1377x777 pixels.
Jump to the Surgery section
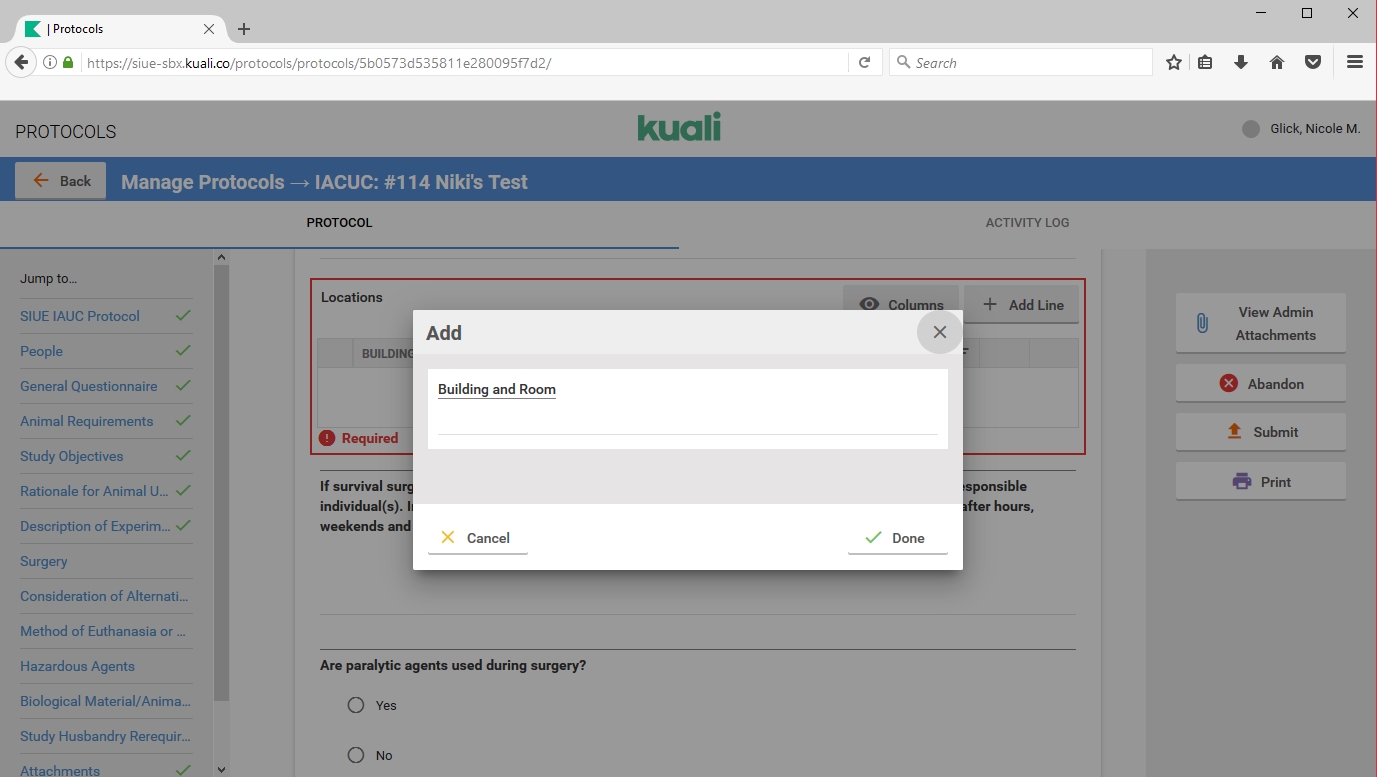[44, 561]
